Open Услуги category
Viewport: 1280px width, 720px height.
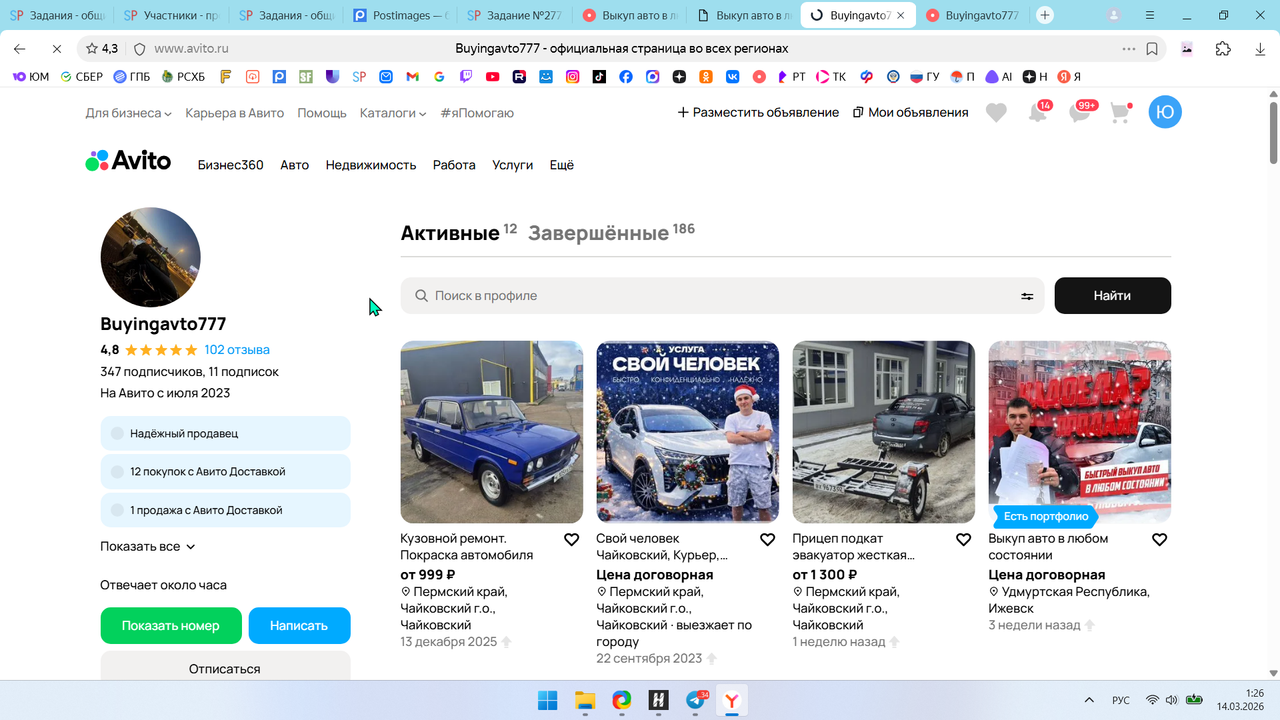(513, 165)
